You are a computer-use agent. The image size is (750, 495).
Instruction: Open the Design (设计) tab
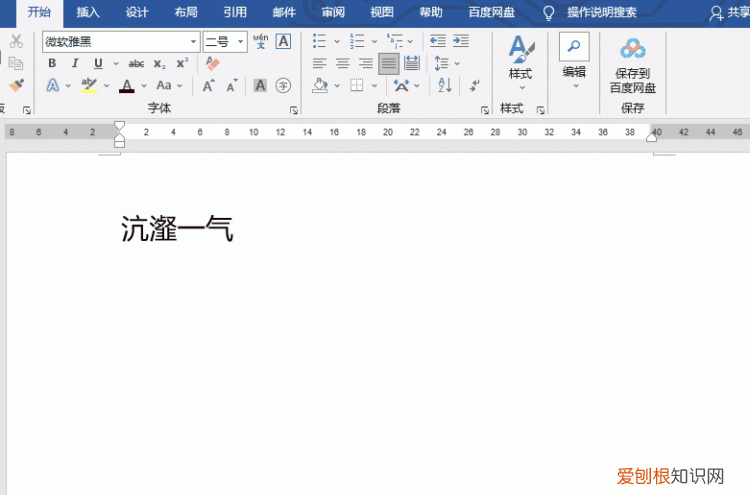click(137, 12)
